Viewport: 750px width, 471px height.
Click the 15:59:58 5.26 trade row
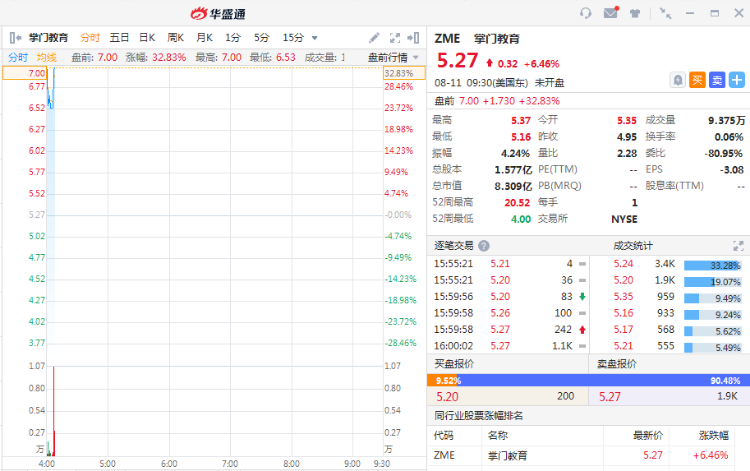(508, 313)
